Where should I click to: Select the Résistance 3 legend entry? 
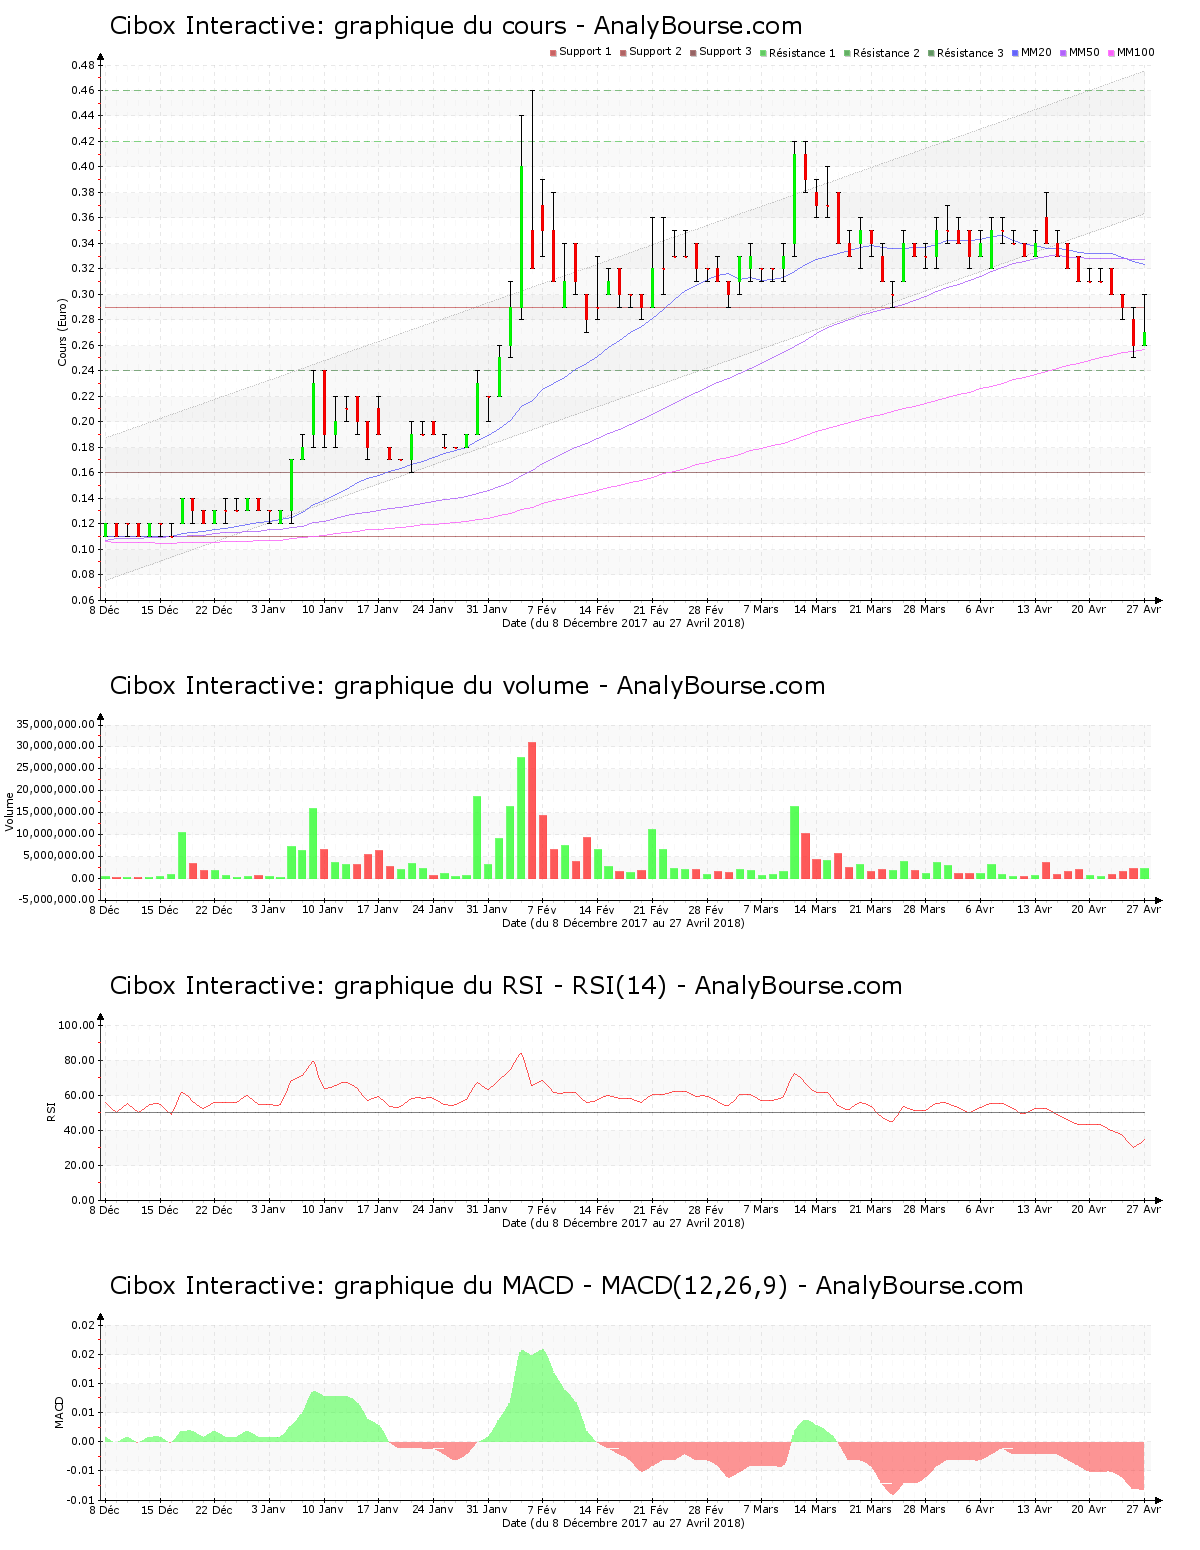click(965, 53)
